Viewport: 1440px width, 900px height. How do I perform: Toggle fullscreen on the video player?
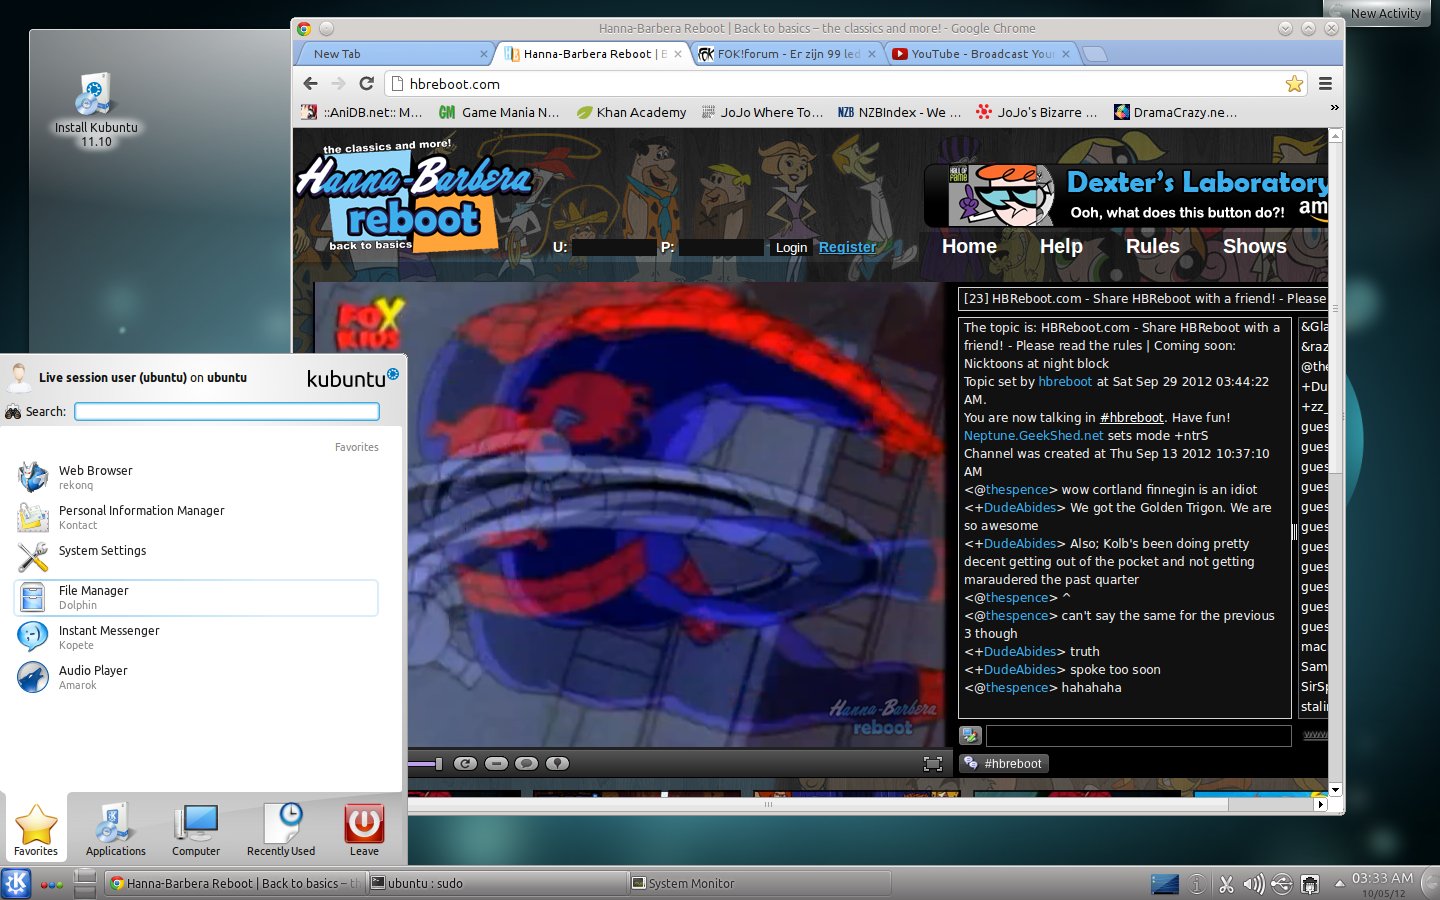click(933, 764)
